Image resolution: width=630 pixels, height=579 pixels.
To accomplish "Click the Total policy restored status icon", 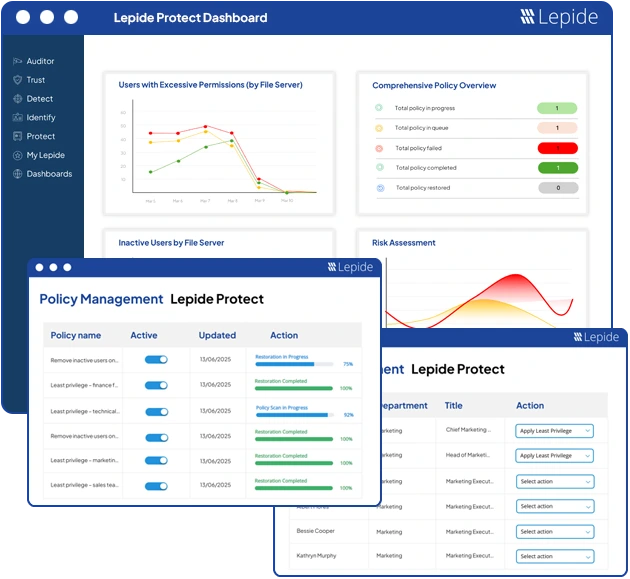I will (x=380, y=188).
